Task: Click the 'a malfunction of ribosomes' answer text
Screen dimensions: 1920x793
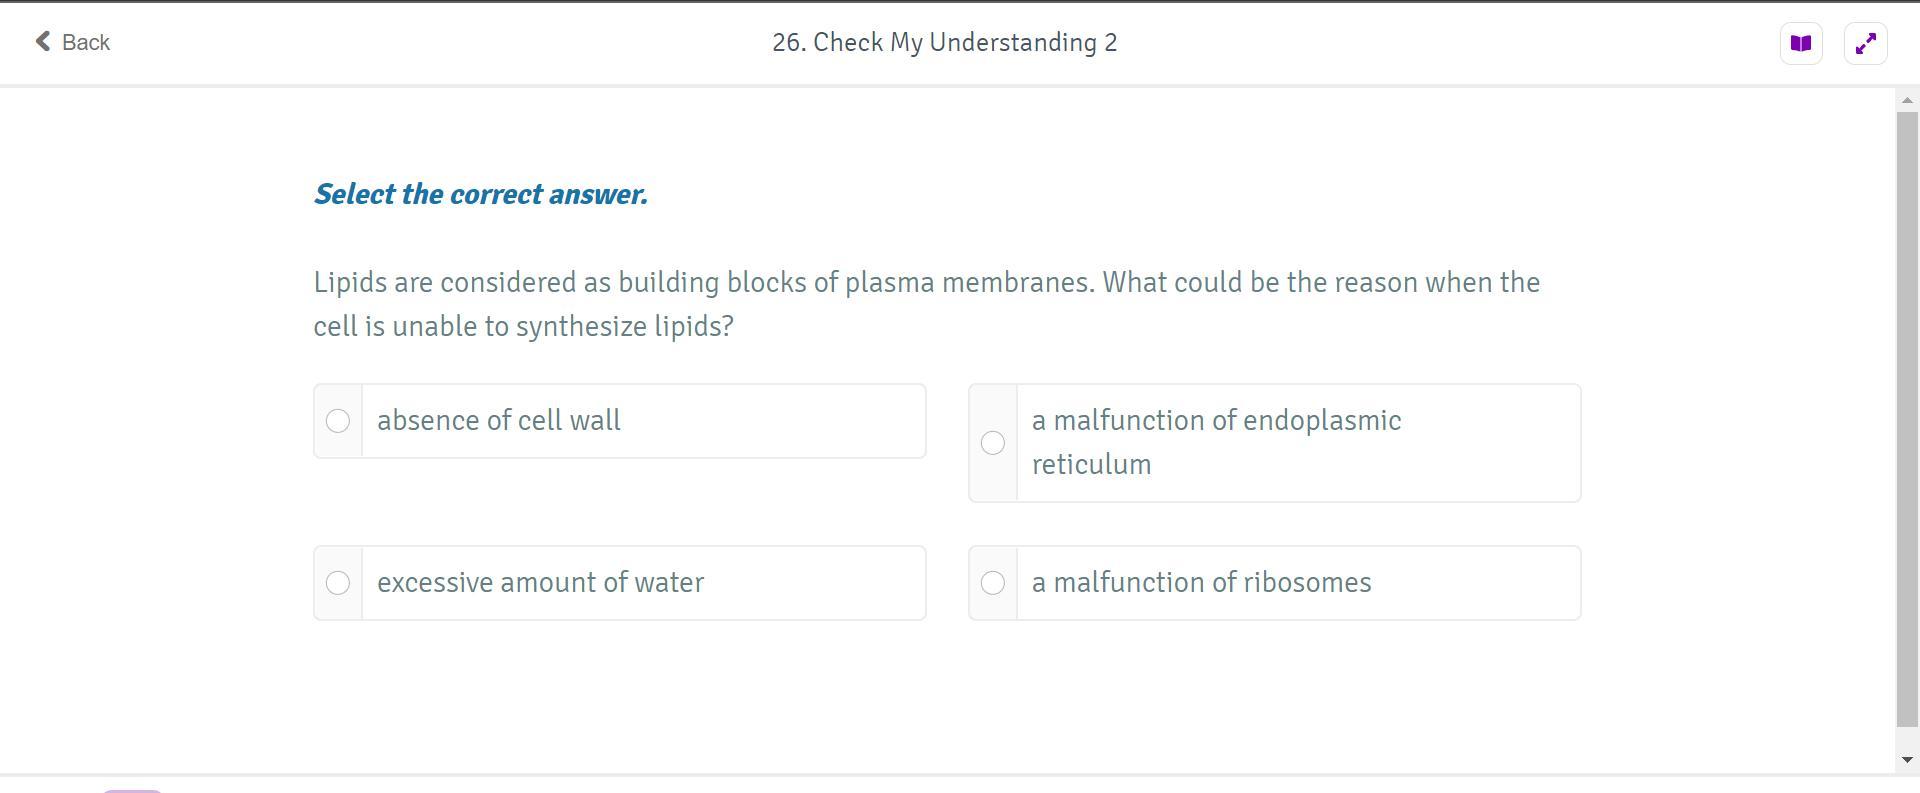Action: click(x=1201, y=583)
